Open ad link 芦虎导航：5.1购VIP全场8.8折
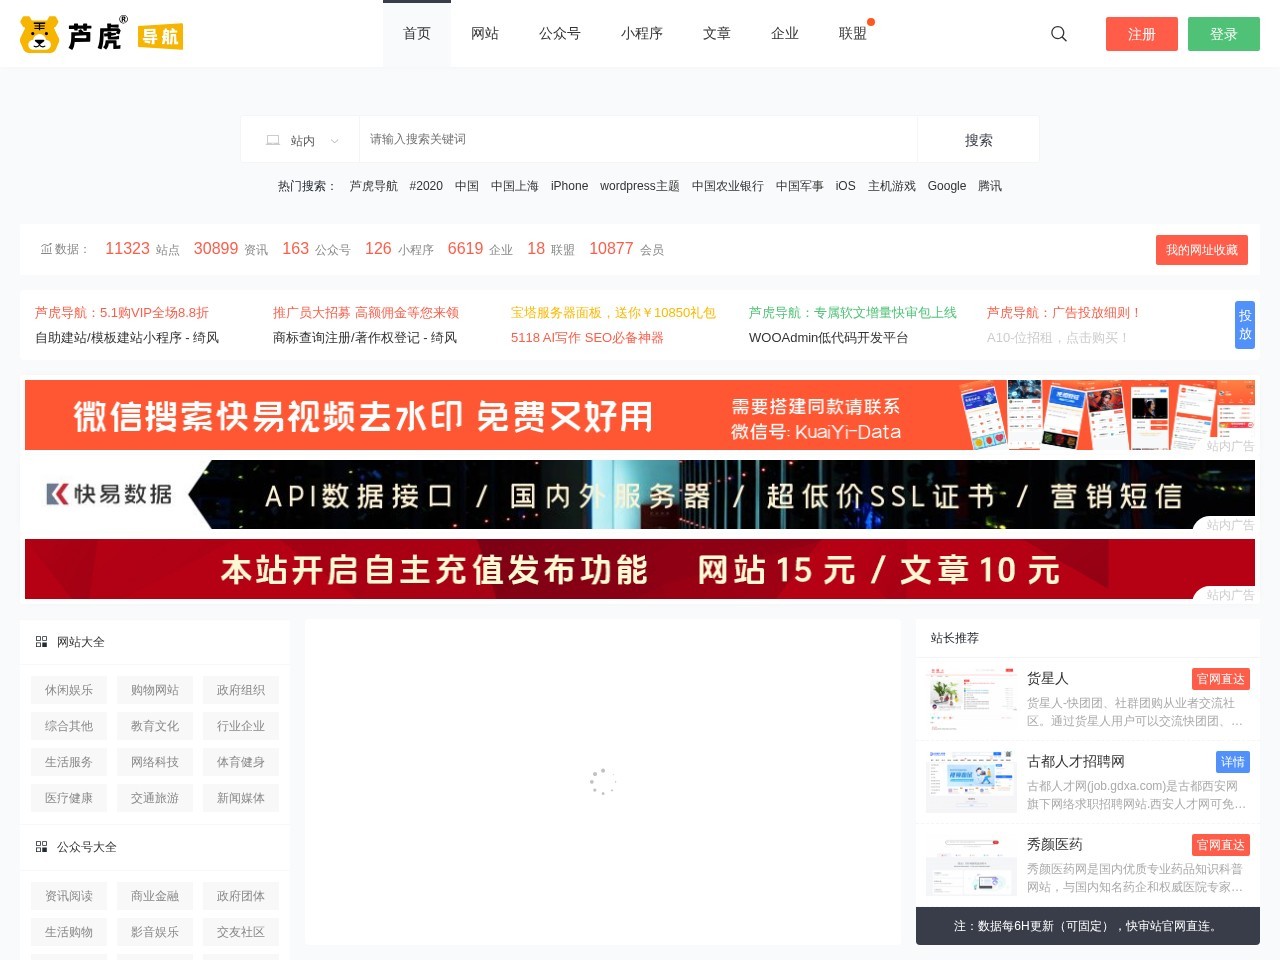 [x=122, y=313]
